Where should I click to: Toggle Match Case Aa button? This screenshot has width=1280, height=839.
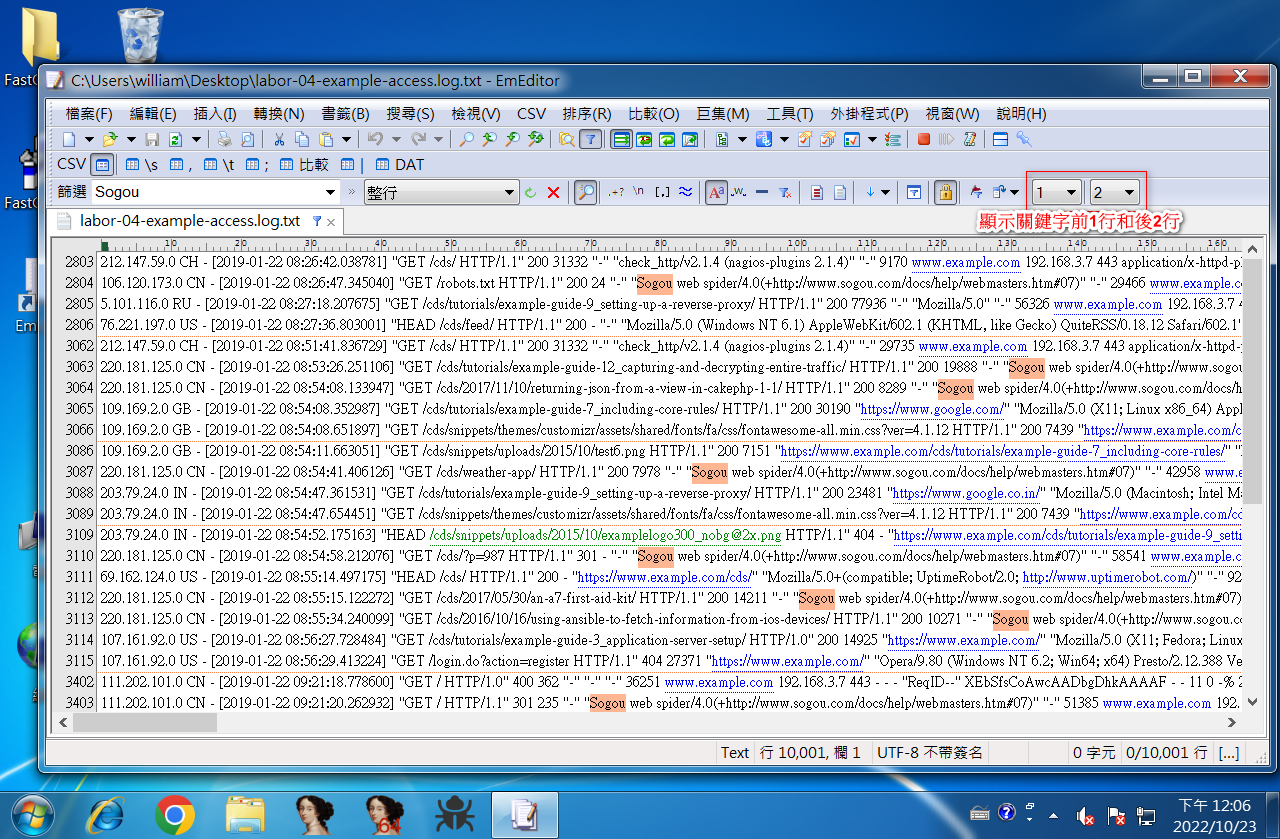(x=716, y=192)
